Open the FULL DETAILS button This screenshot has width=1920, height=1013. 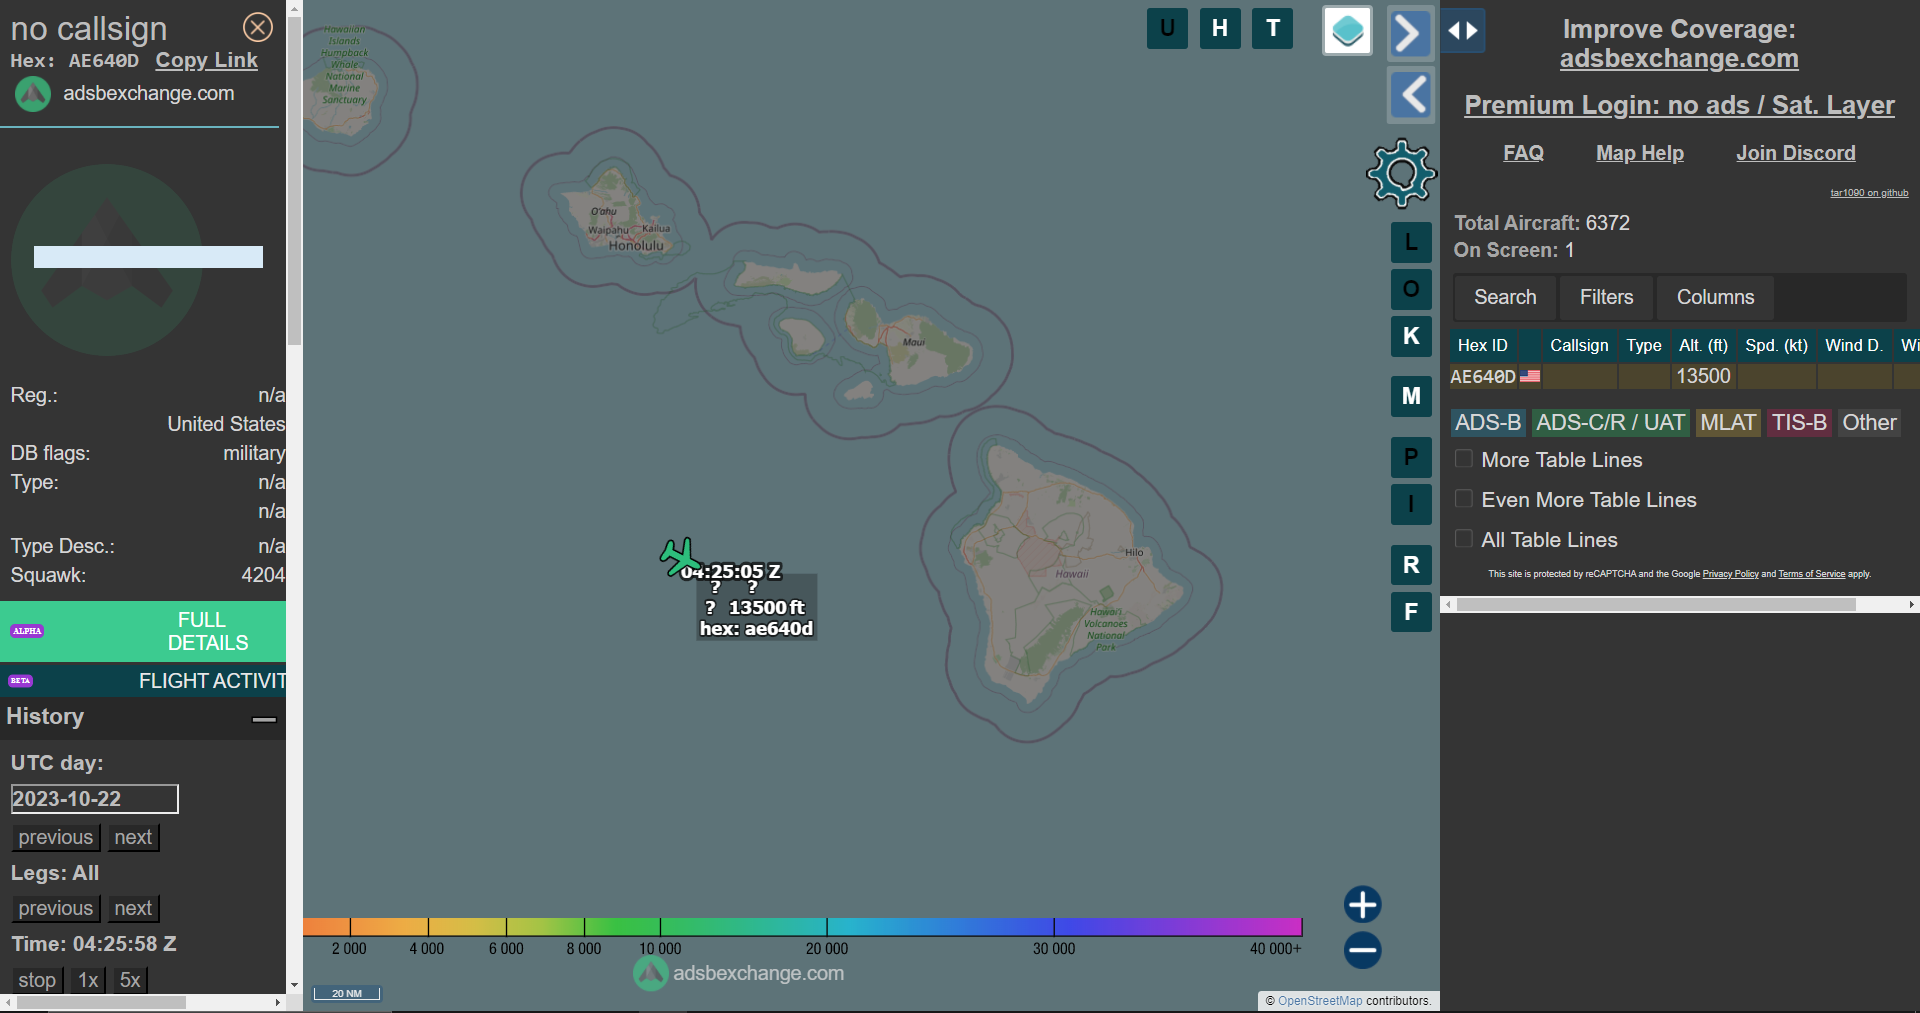pyautogui.click(x=143, y=631)
